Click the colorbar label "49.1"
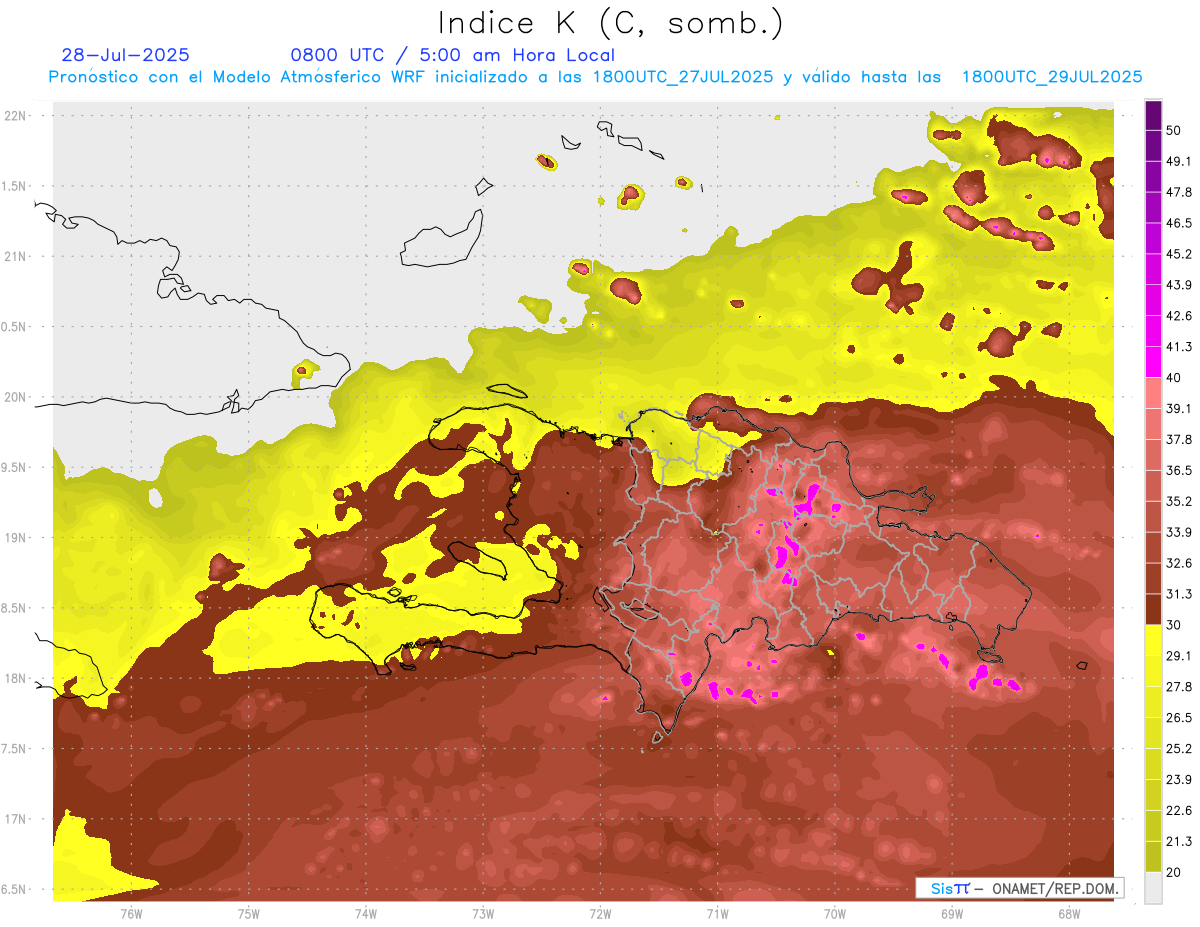The height and width of the screenshot is (927, 1200). [x=1178, y=161]
